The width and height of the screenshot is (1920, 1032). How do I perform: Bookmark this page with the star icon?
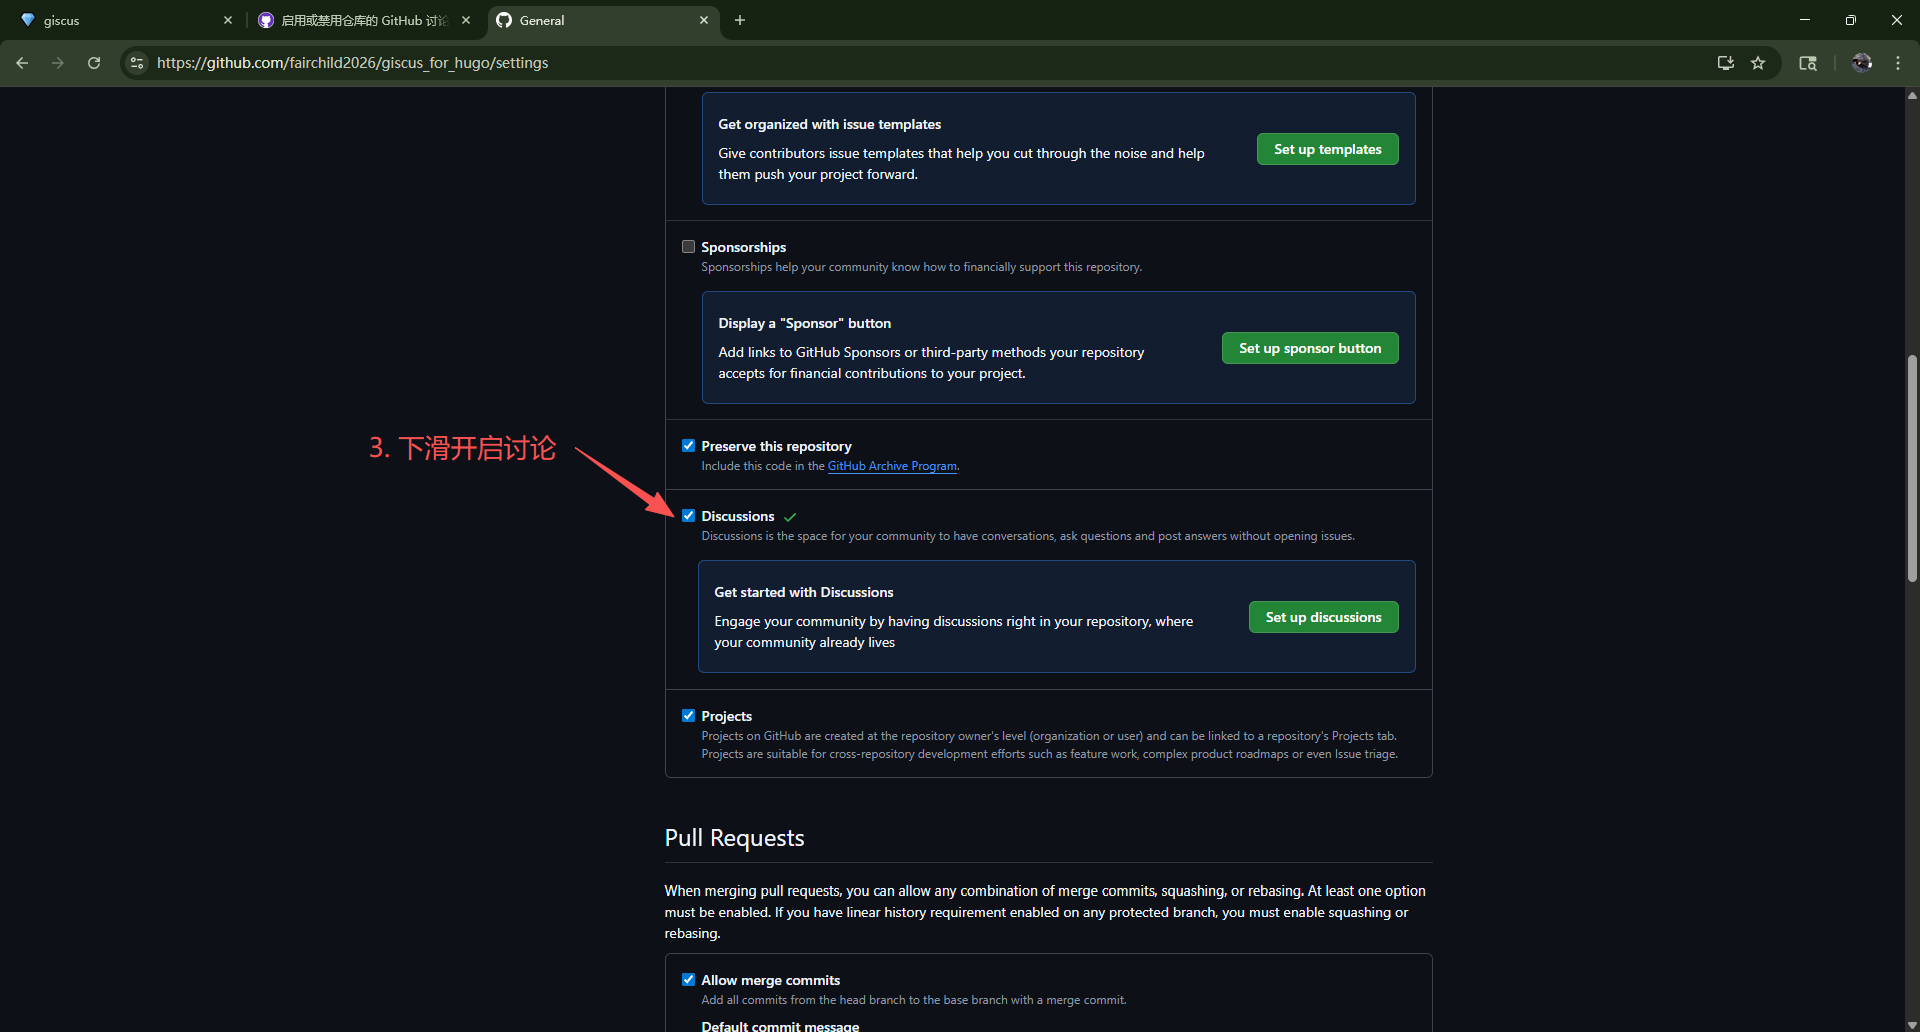coord(1758,63)
